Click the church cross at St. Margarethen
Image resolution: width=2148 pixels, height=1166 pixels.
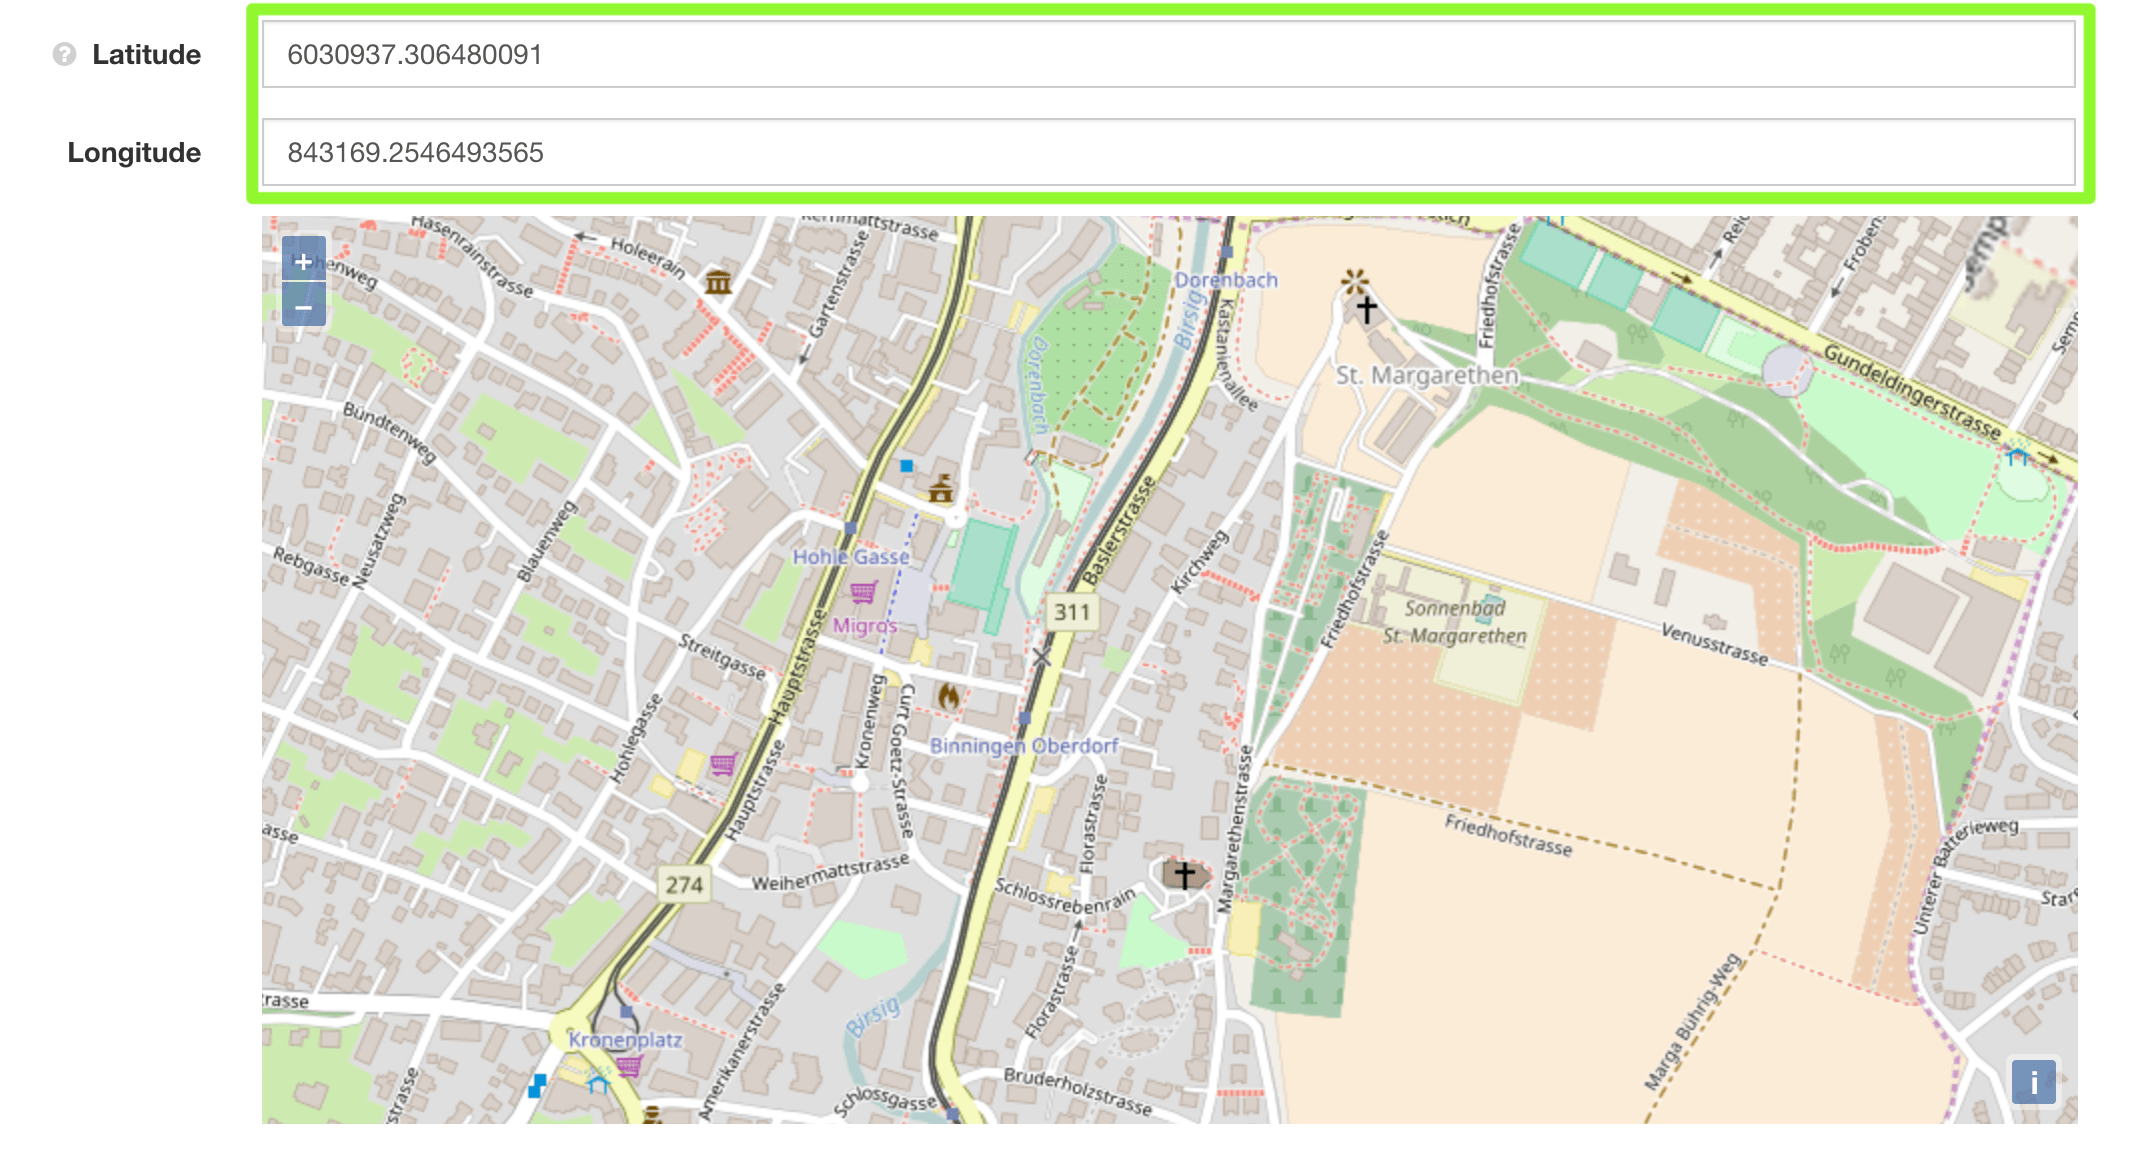[x=1366, y=309]
